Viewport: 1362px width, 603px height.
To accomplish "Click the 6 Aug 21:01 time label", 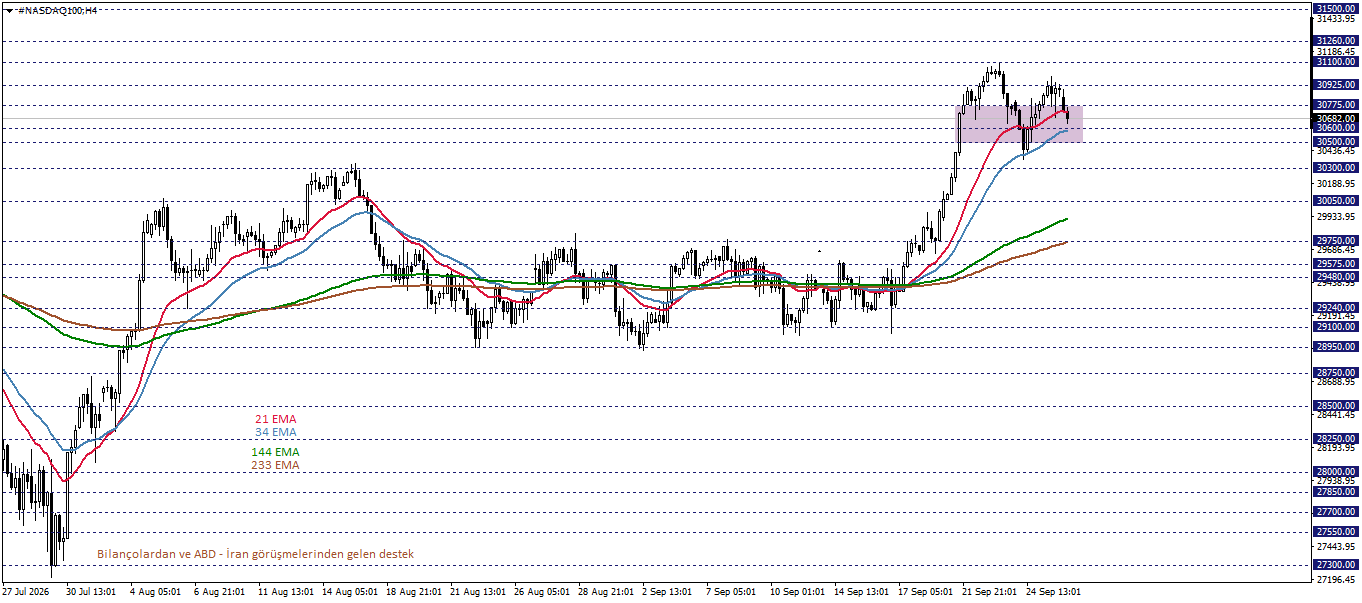I will [x=219, y=592].
